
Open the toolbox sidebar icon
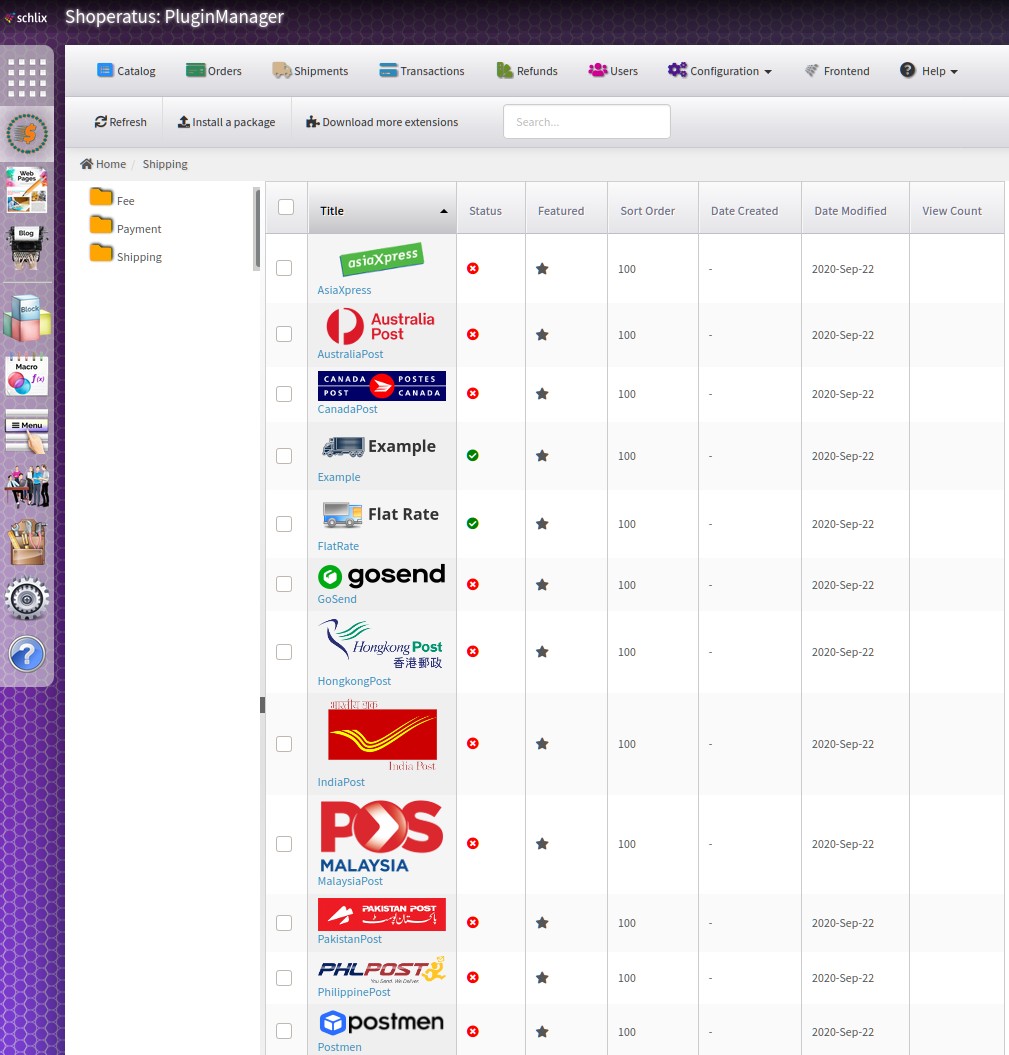(27, 542)
